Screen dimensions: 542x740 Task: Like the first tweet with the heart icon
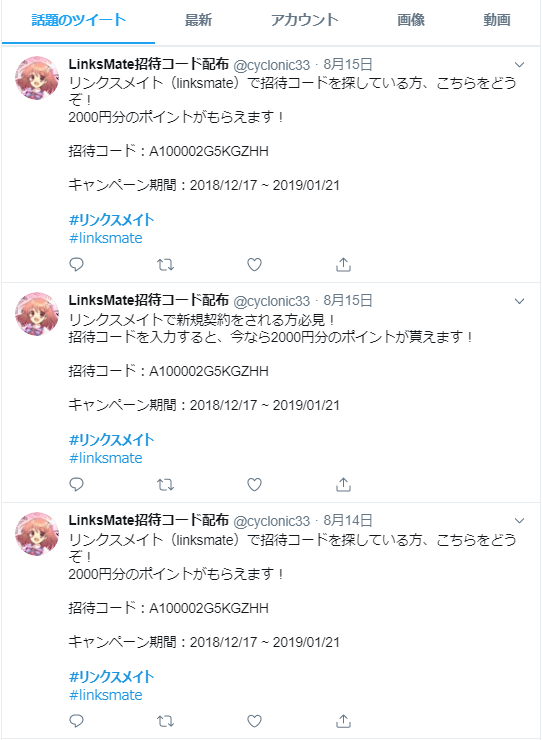[254, 265]
